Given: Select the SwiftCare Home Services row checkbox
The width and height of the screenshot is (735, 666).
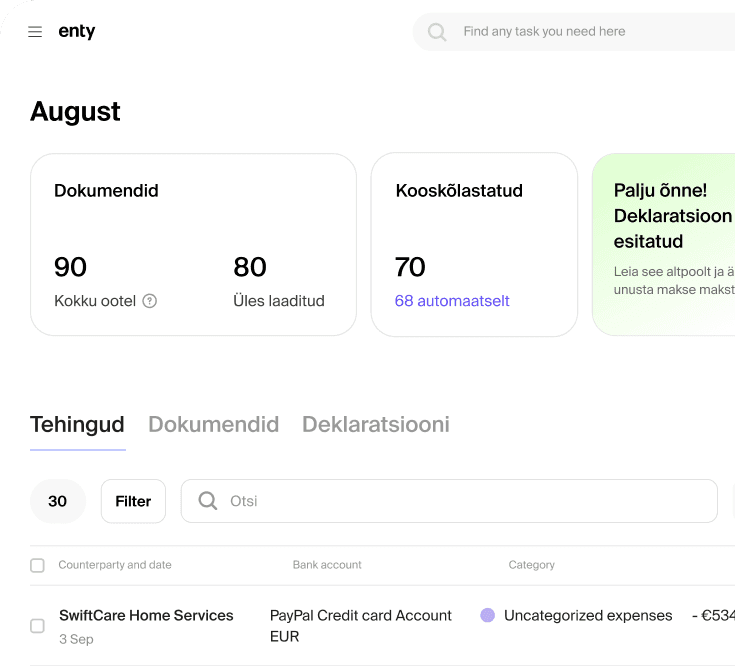Looking at the screenshot, I should pos(37,626).
